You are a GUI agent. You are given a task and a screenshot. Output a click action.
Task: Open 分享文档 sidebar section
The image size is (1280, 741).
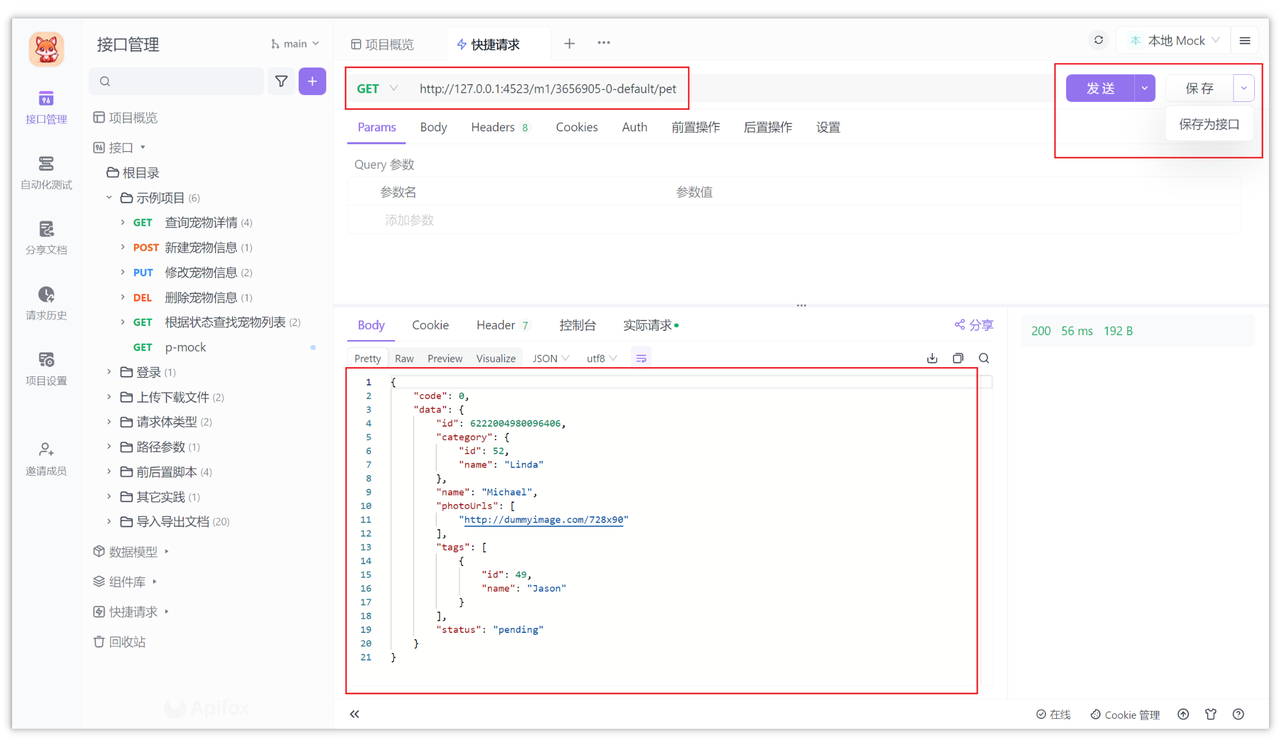pyautogui.click(x=46, y=238)
